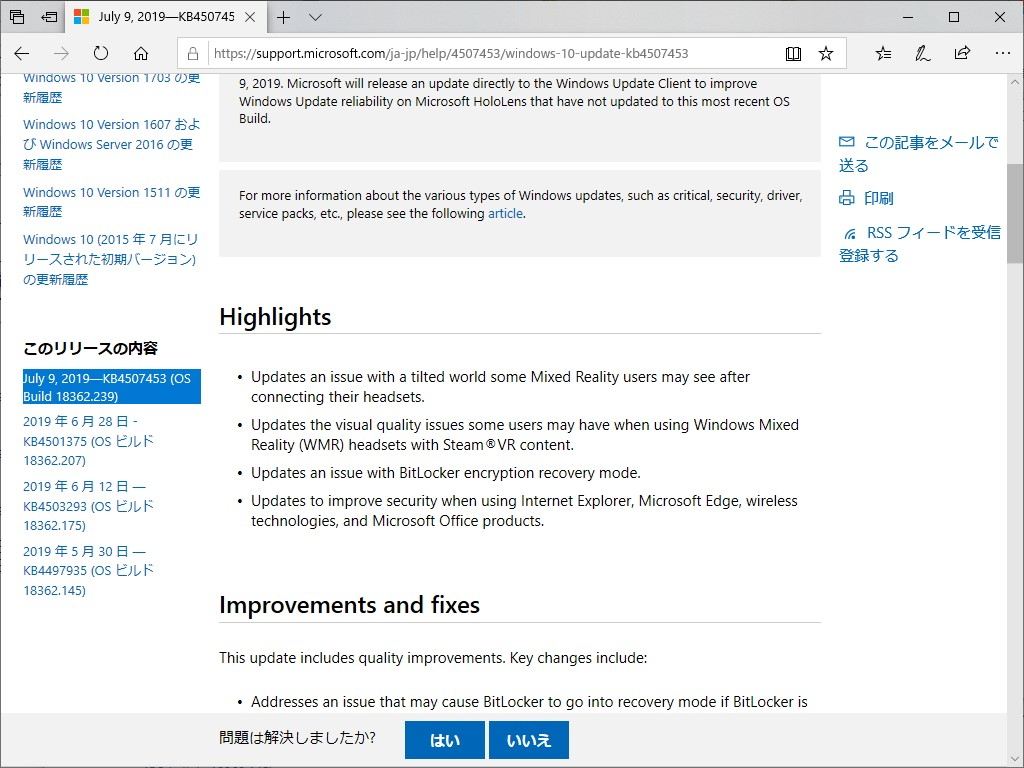Open KB4497935 (OS ビルド 18362.145) link

(x=88, y=571)
